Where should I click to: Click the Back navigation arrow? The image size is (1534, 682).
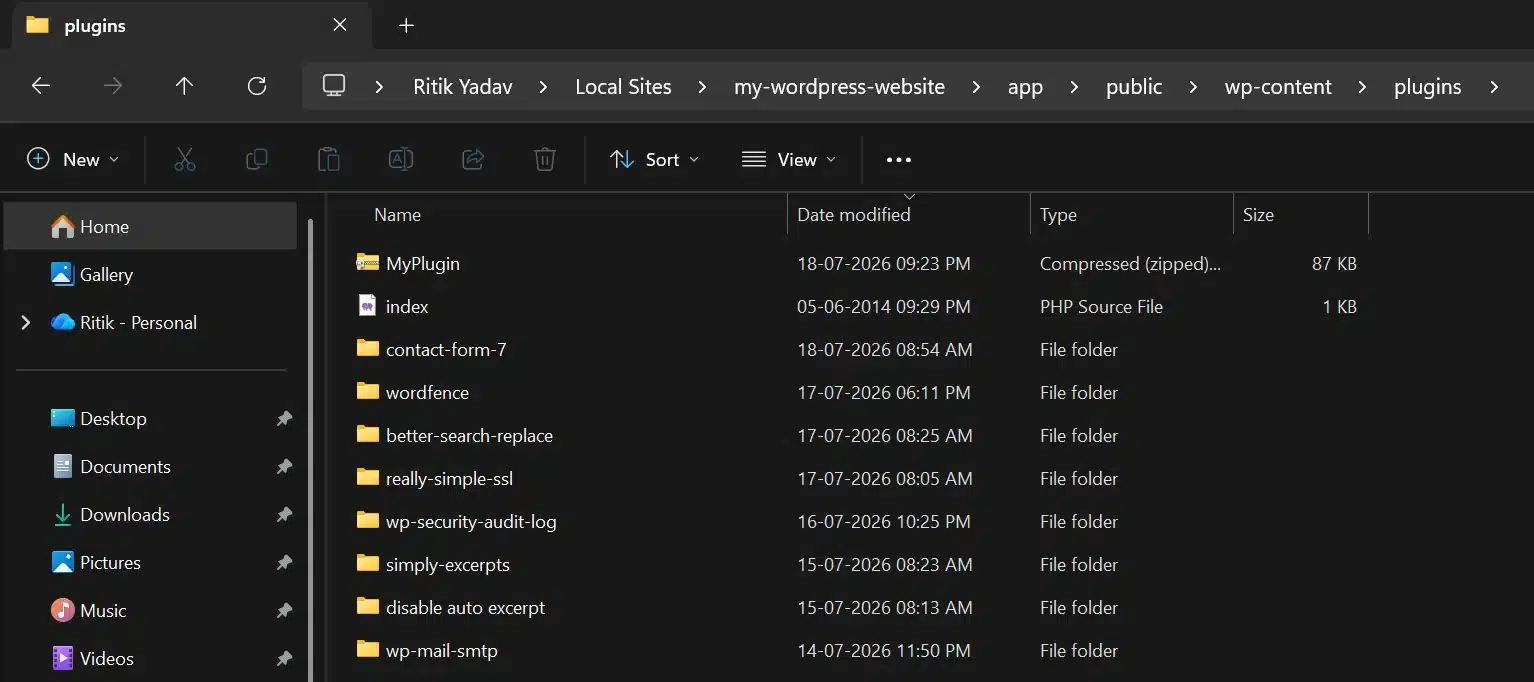pos(41,86)
